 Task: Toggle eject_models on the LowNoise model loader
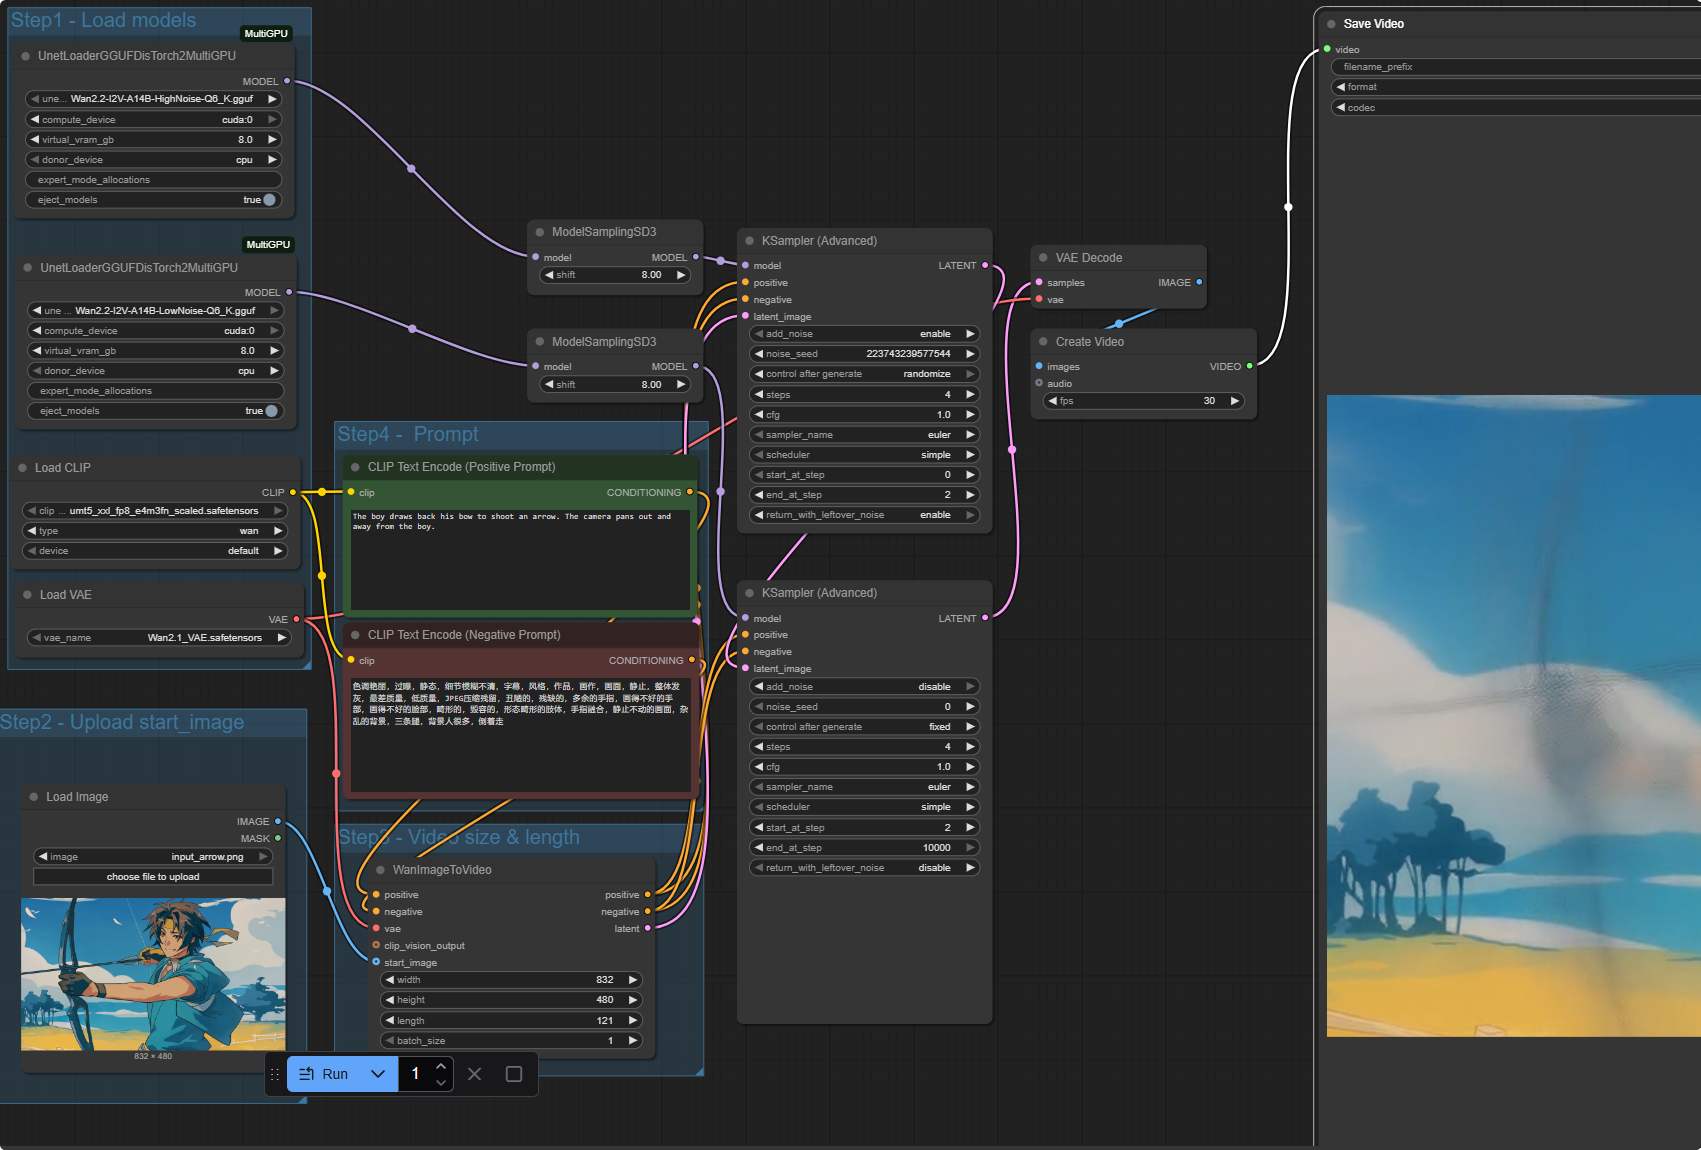click(270, 411)
